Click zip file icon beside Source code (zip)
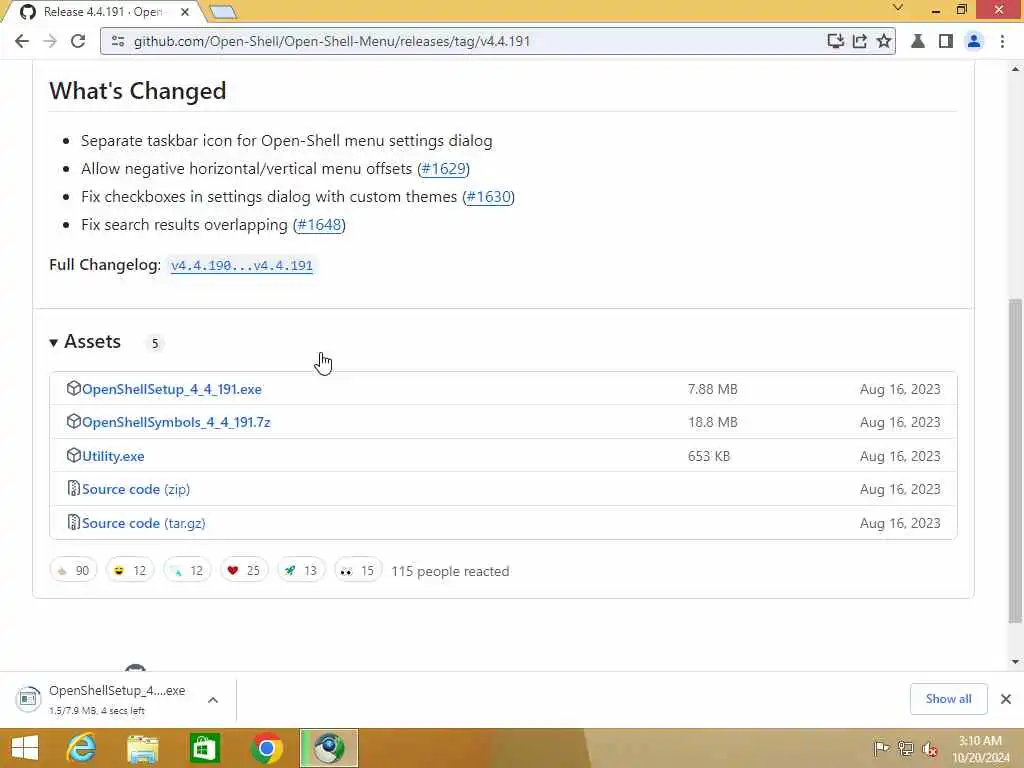This screenshot has width=1024, height=768. click(x=74, y=489)
